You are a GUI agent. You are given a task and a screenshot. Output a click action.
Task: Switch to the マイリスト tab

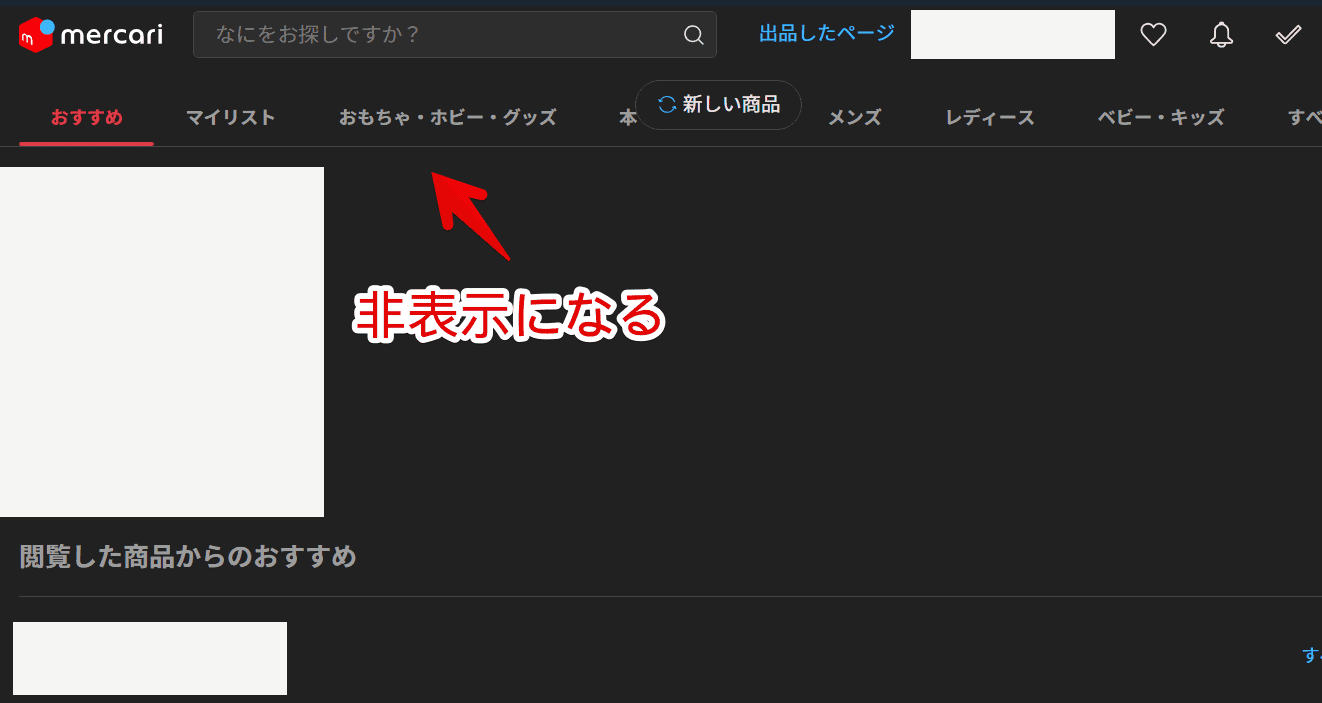point(231,118)
